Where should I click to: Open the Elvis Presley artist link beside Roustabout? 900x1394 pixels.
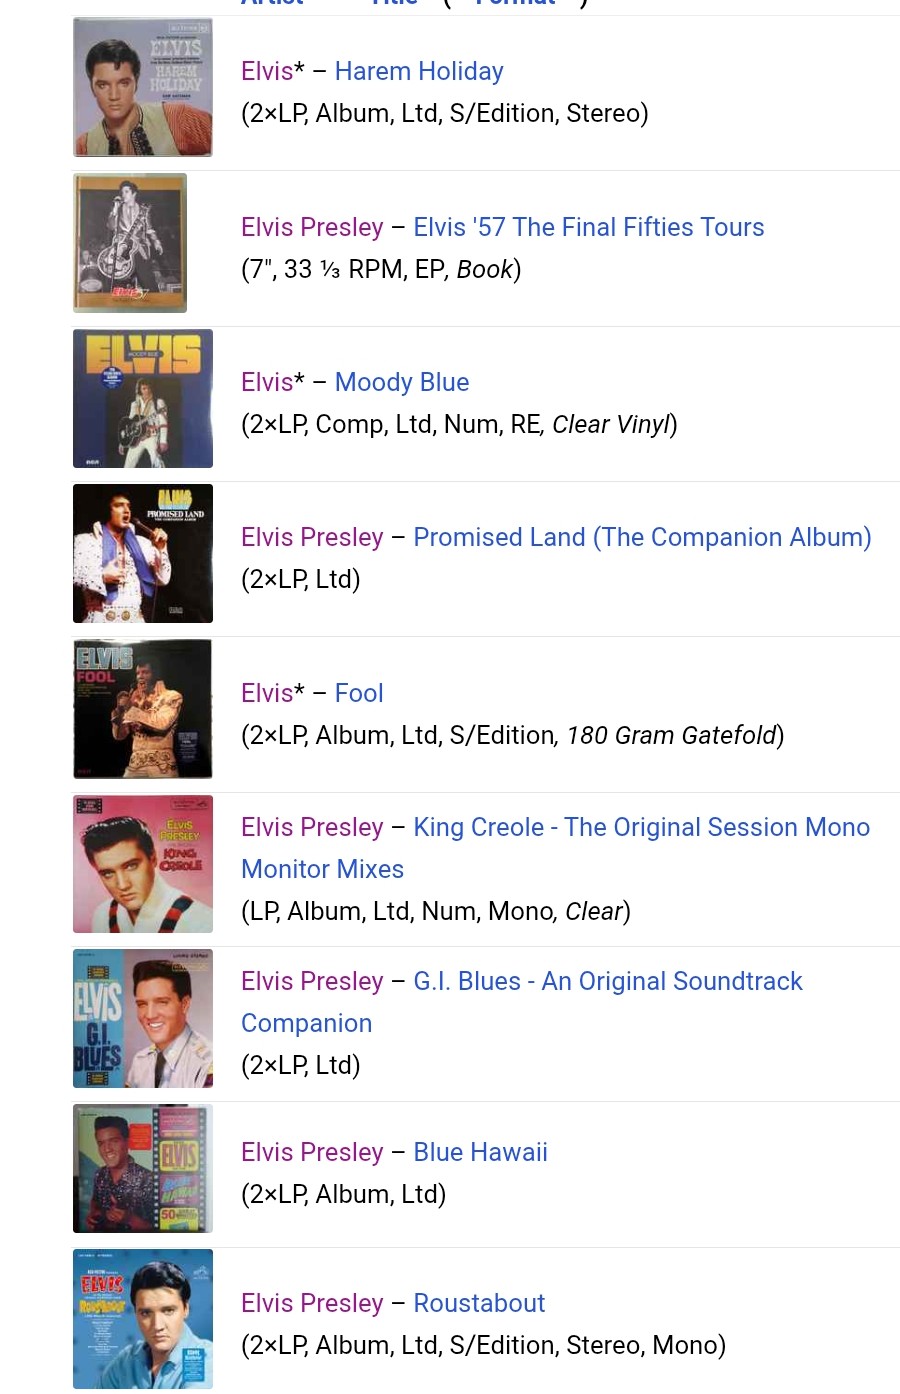coord(312,1303)
